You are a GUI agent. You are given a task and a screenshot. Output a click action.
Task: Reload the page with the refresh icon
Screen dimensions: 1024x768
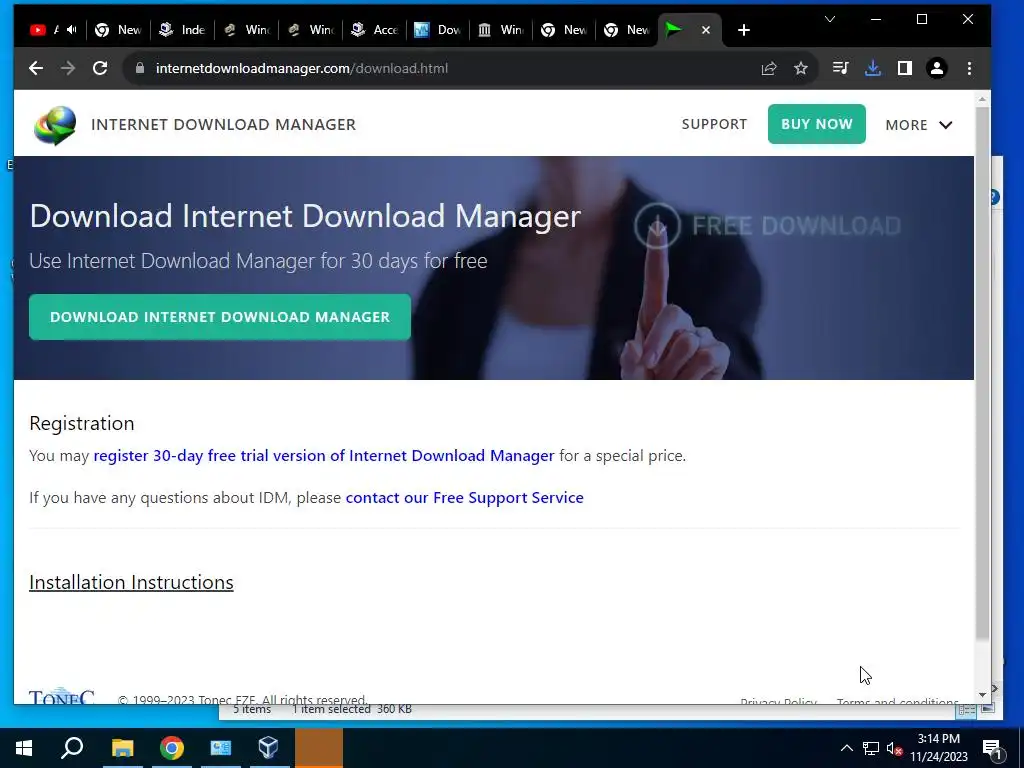tap(100, 68)
